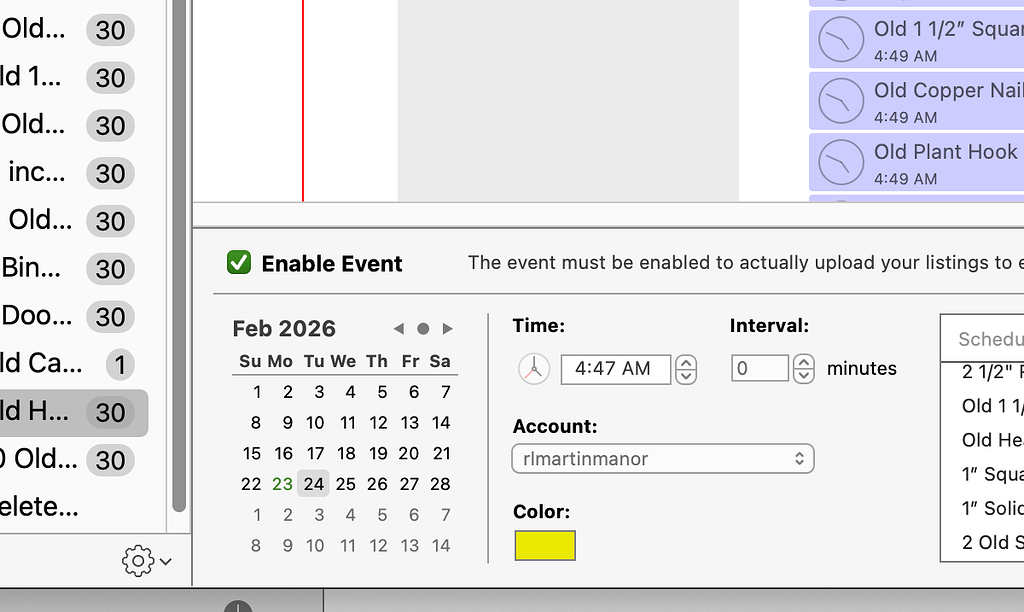Open the Account dropdown showing rlmartinmanor
The height and width of the screenshot is (612, 1024).
coord(663,458)
